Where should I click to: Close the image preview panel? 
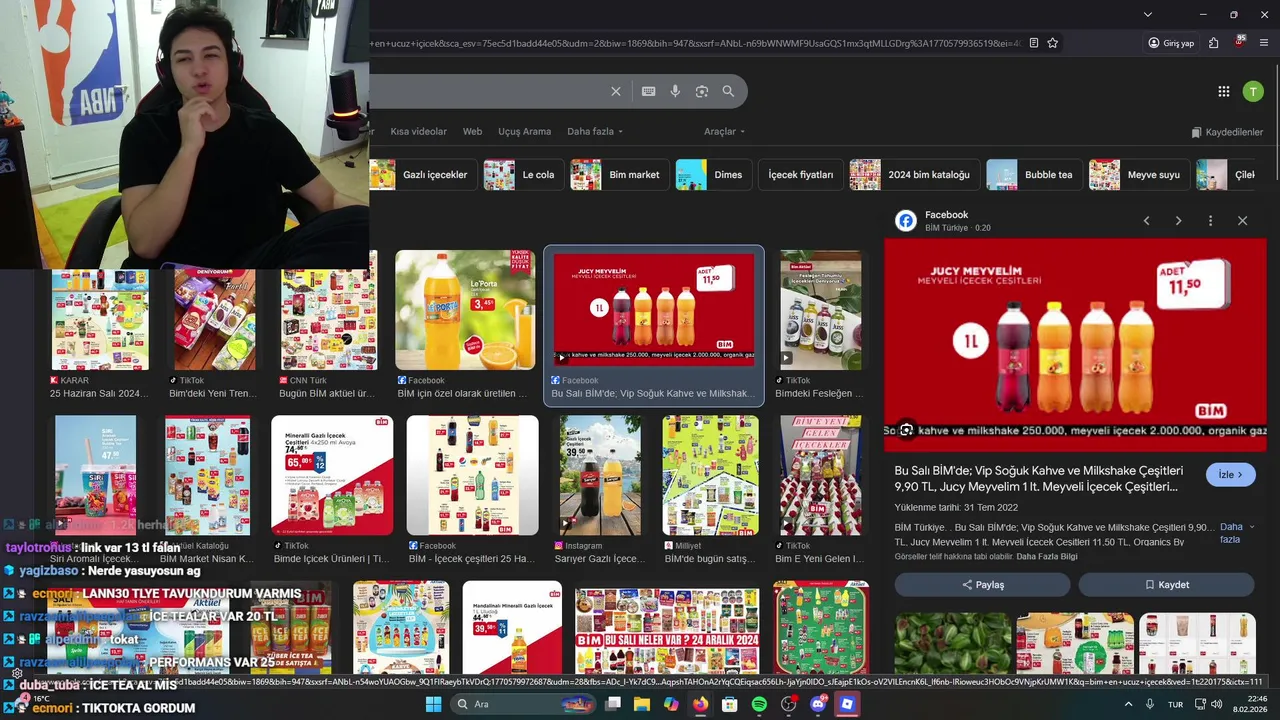click(1242, 220)
